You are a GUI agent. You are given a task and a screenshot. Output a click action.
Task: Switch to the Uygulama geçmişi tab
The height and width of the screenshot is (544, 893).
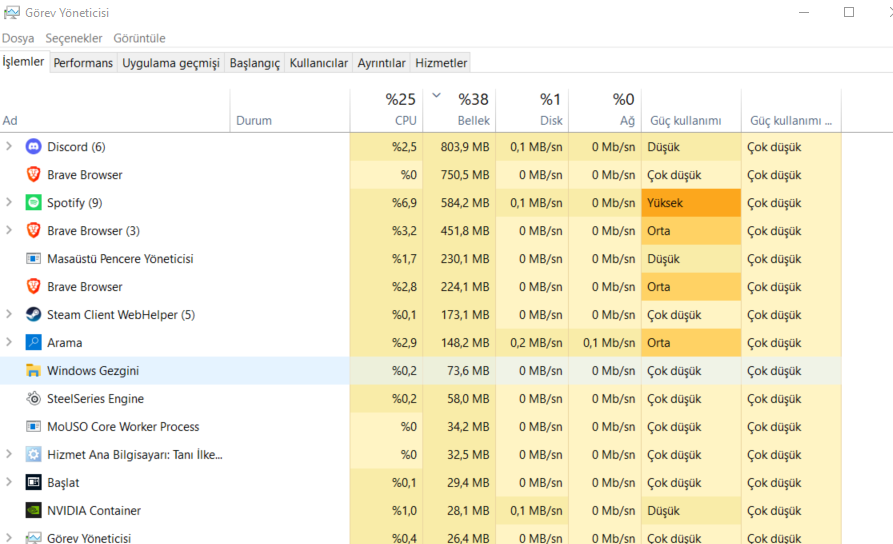tap(171, 63)
